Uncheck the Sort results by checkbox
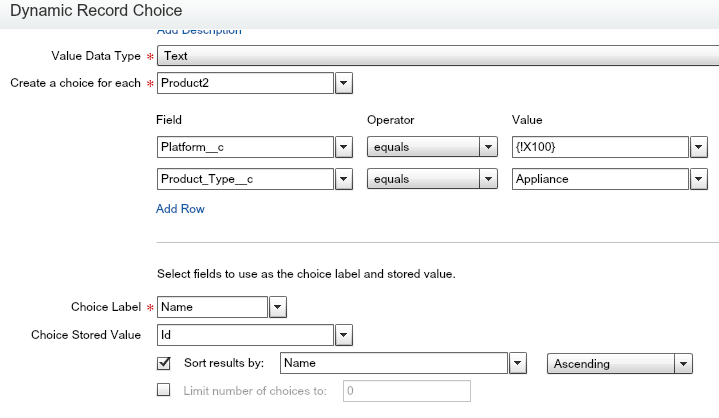 click(x=165, y=363)
